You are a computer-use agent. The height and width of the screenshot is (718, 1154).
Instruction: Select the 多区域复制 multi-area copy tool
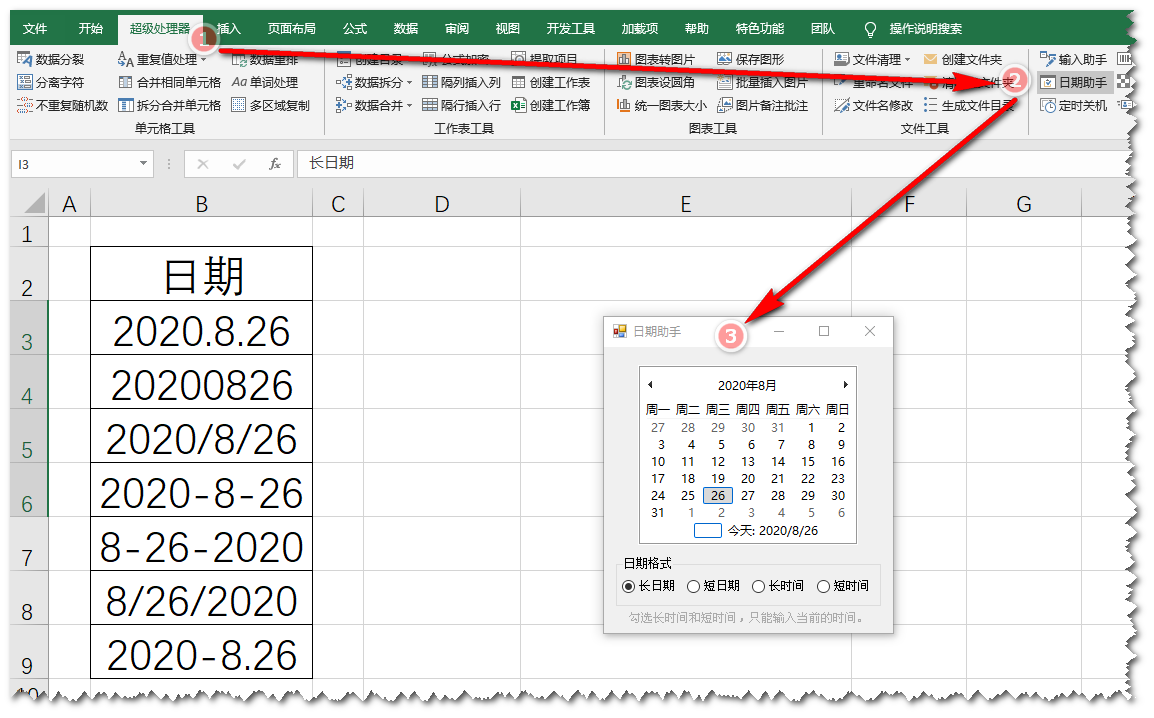pos(271,106)
